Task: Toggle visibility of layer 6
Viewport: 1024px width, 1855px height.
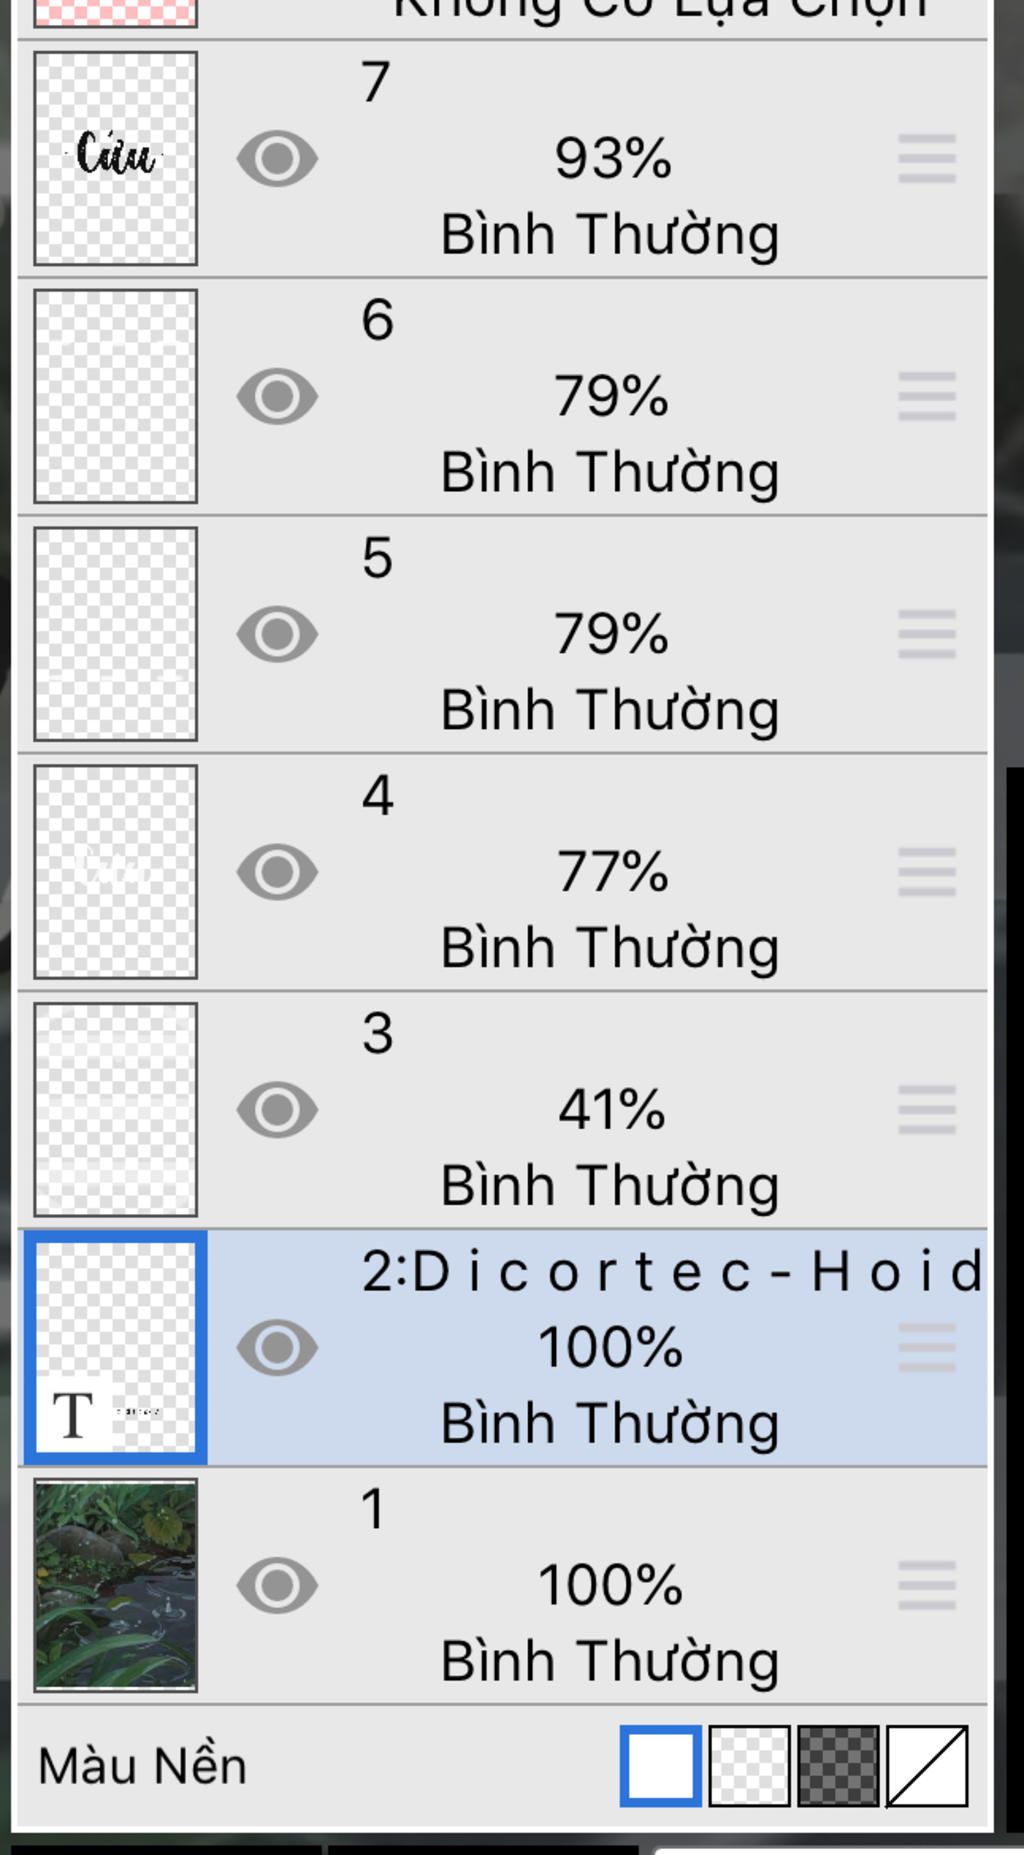Action: pos(277,396)
